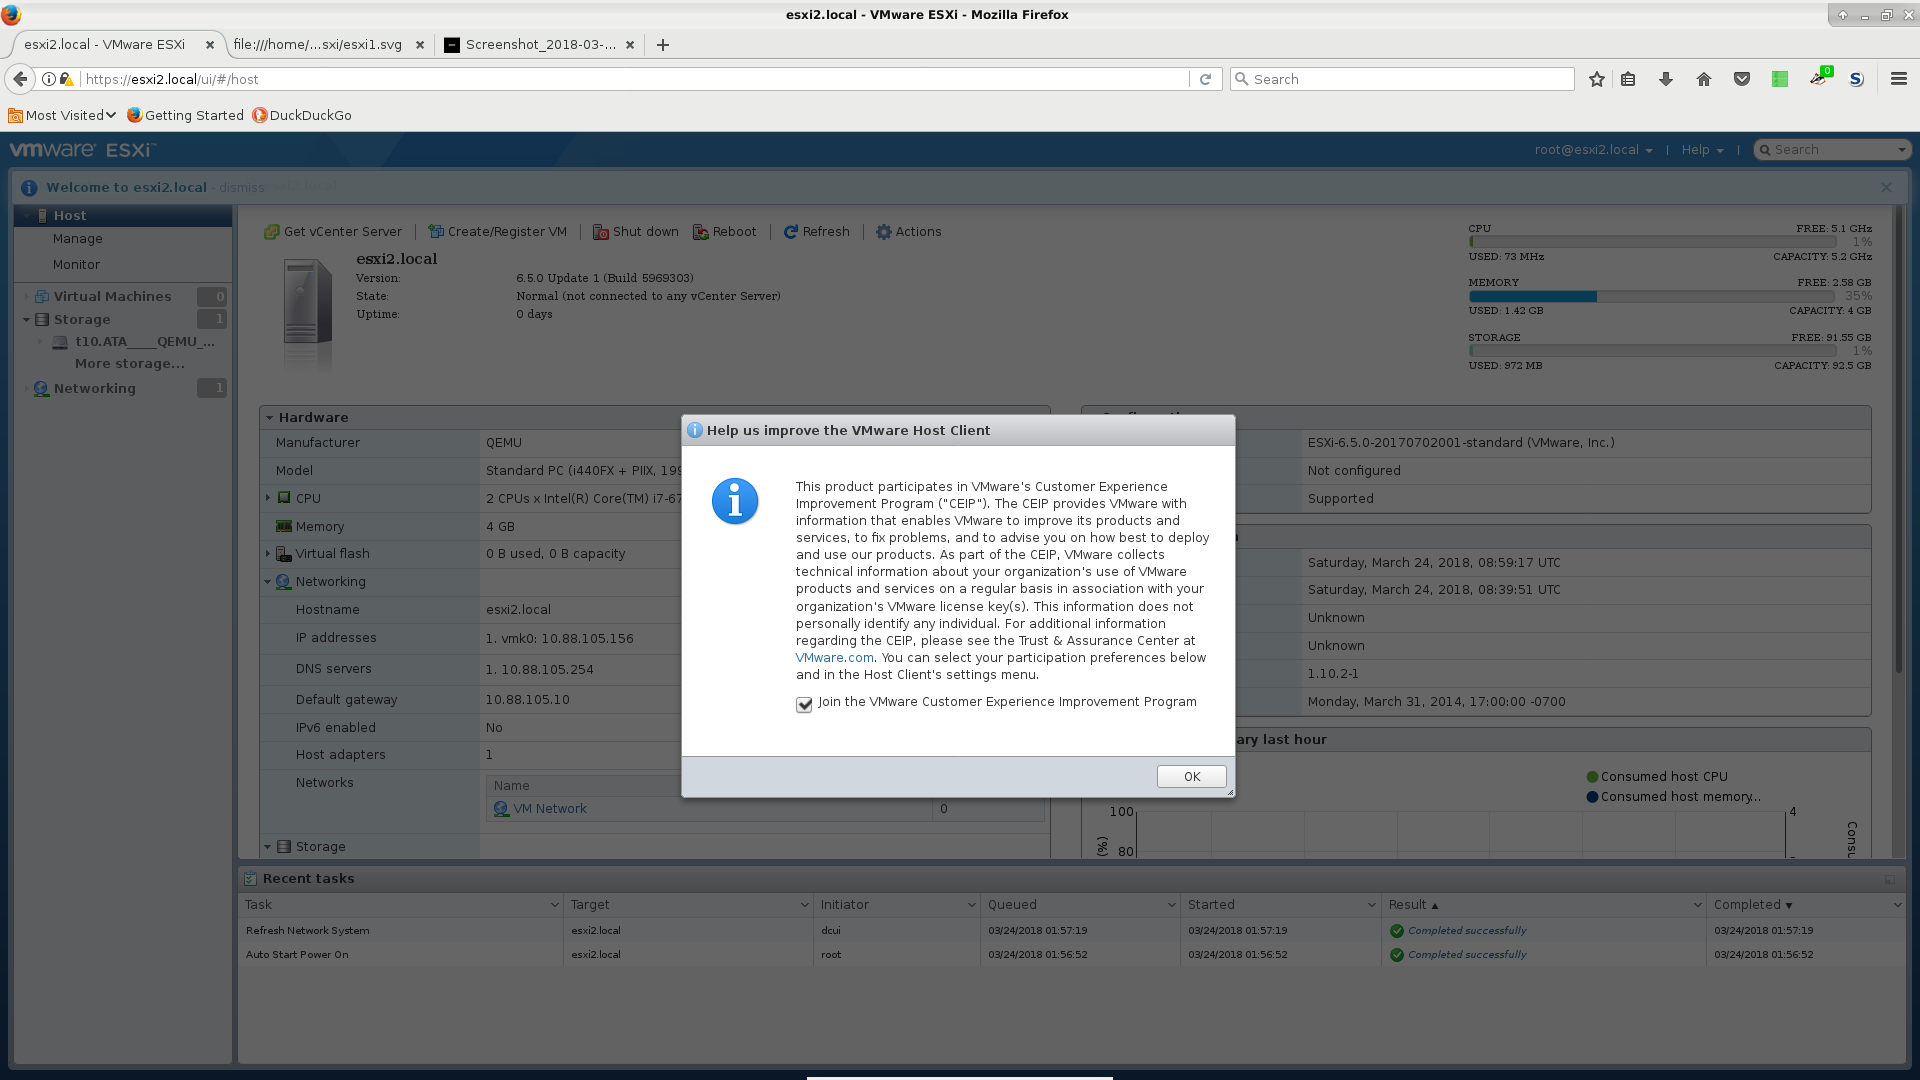Viewport: 1920px width, 1080px height.
Task: Collapse Storage tree in navigator
Action: (x=26, y=320)
